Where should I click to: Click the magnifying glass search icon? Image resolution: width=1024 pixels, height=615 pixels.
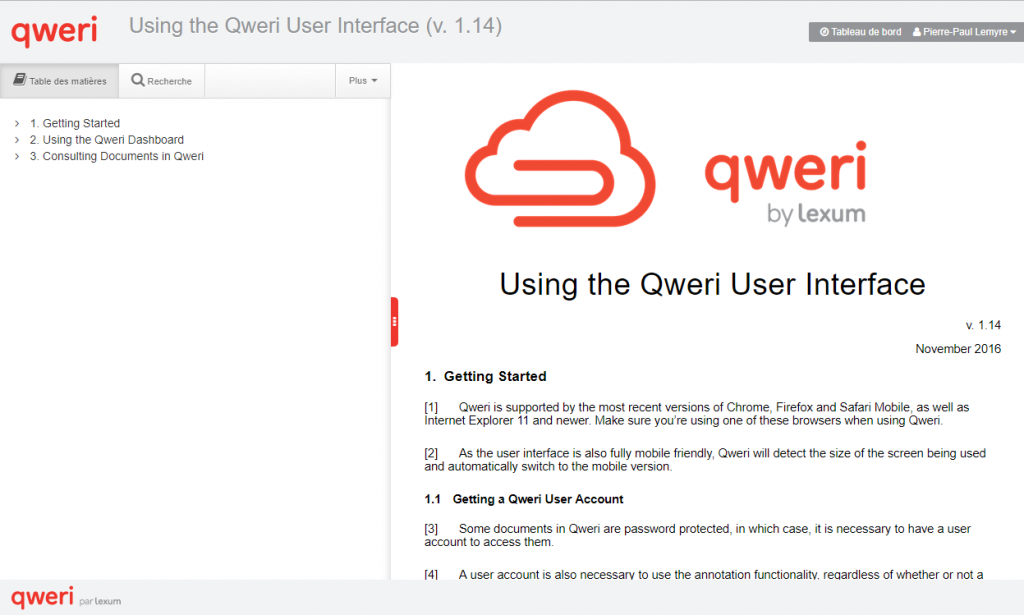coord(138,80)
